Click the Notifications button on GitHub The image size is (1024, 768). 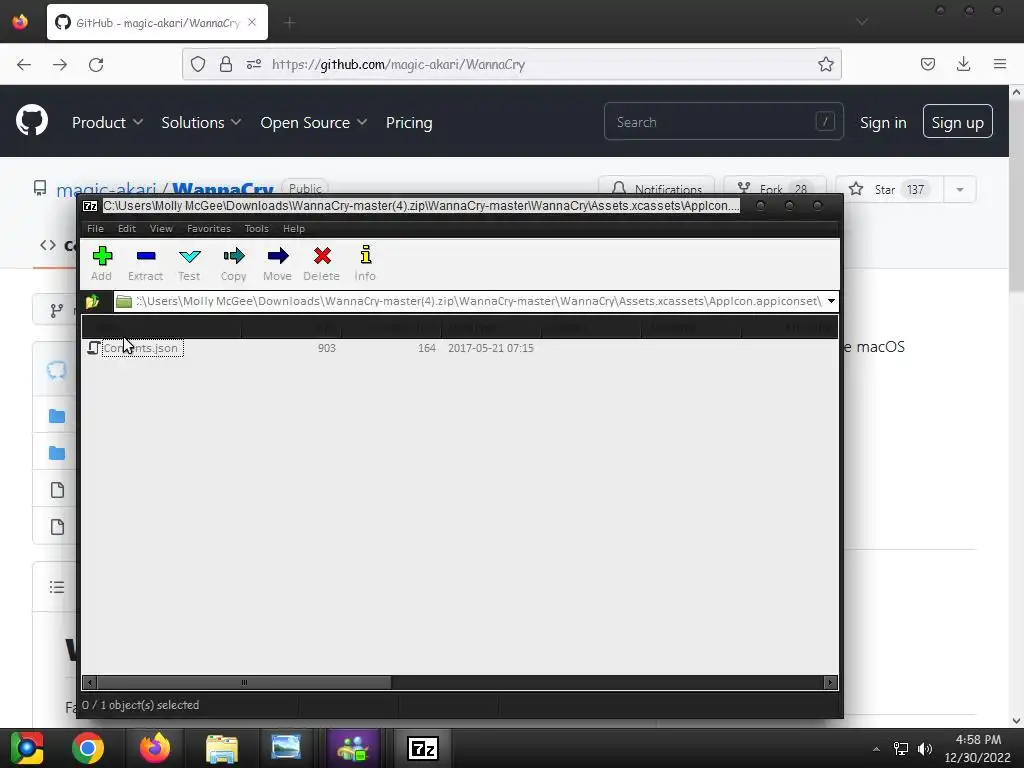656,187
